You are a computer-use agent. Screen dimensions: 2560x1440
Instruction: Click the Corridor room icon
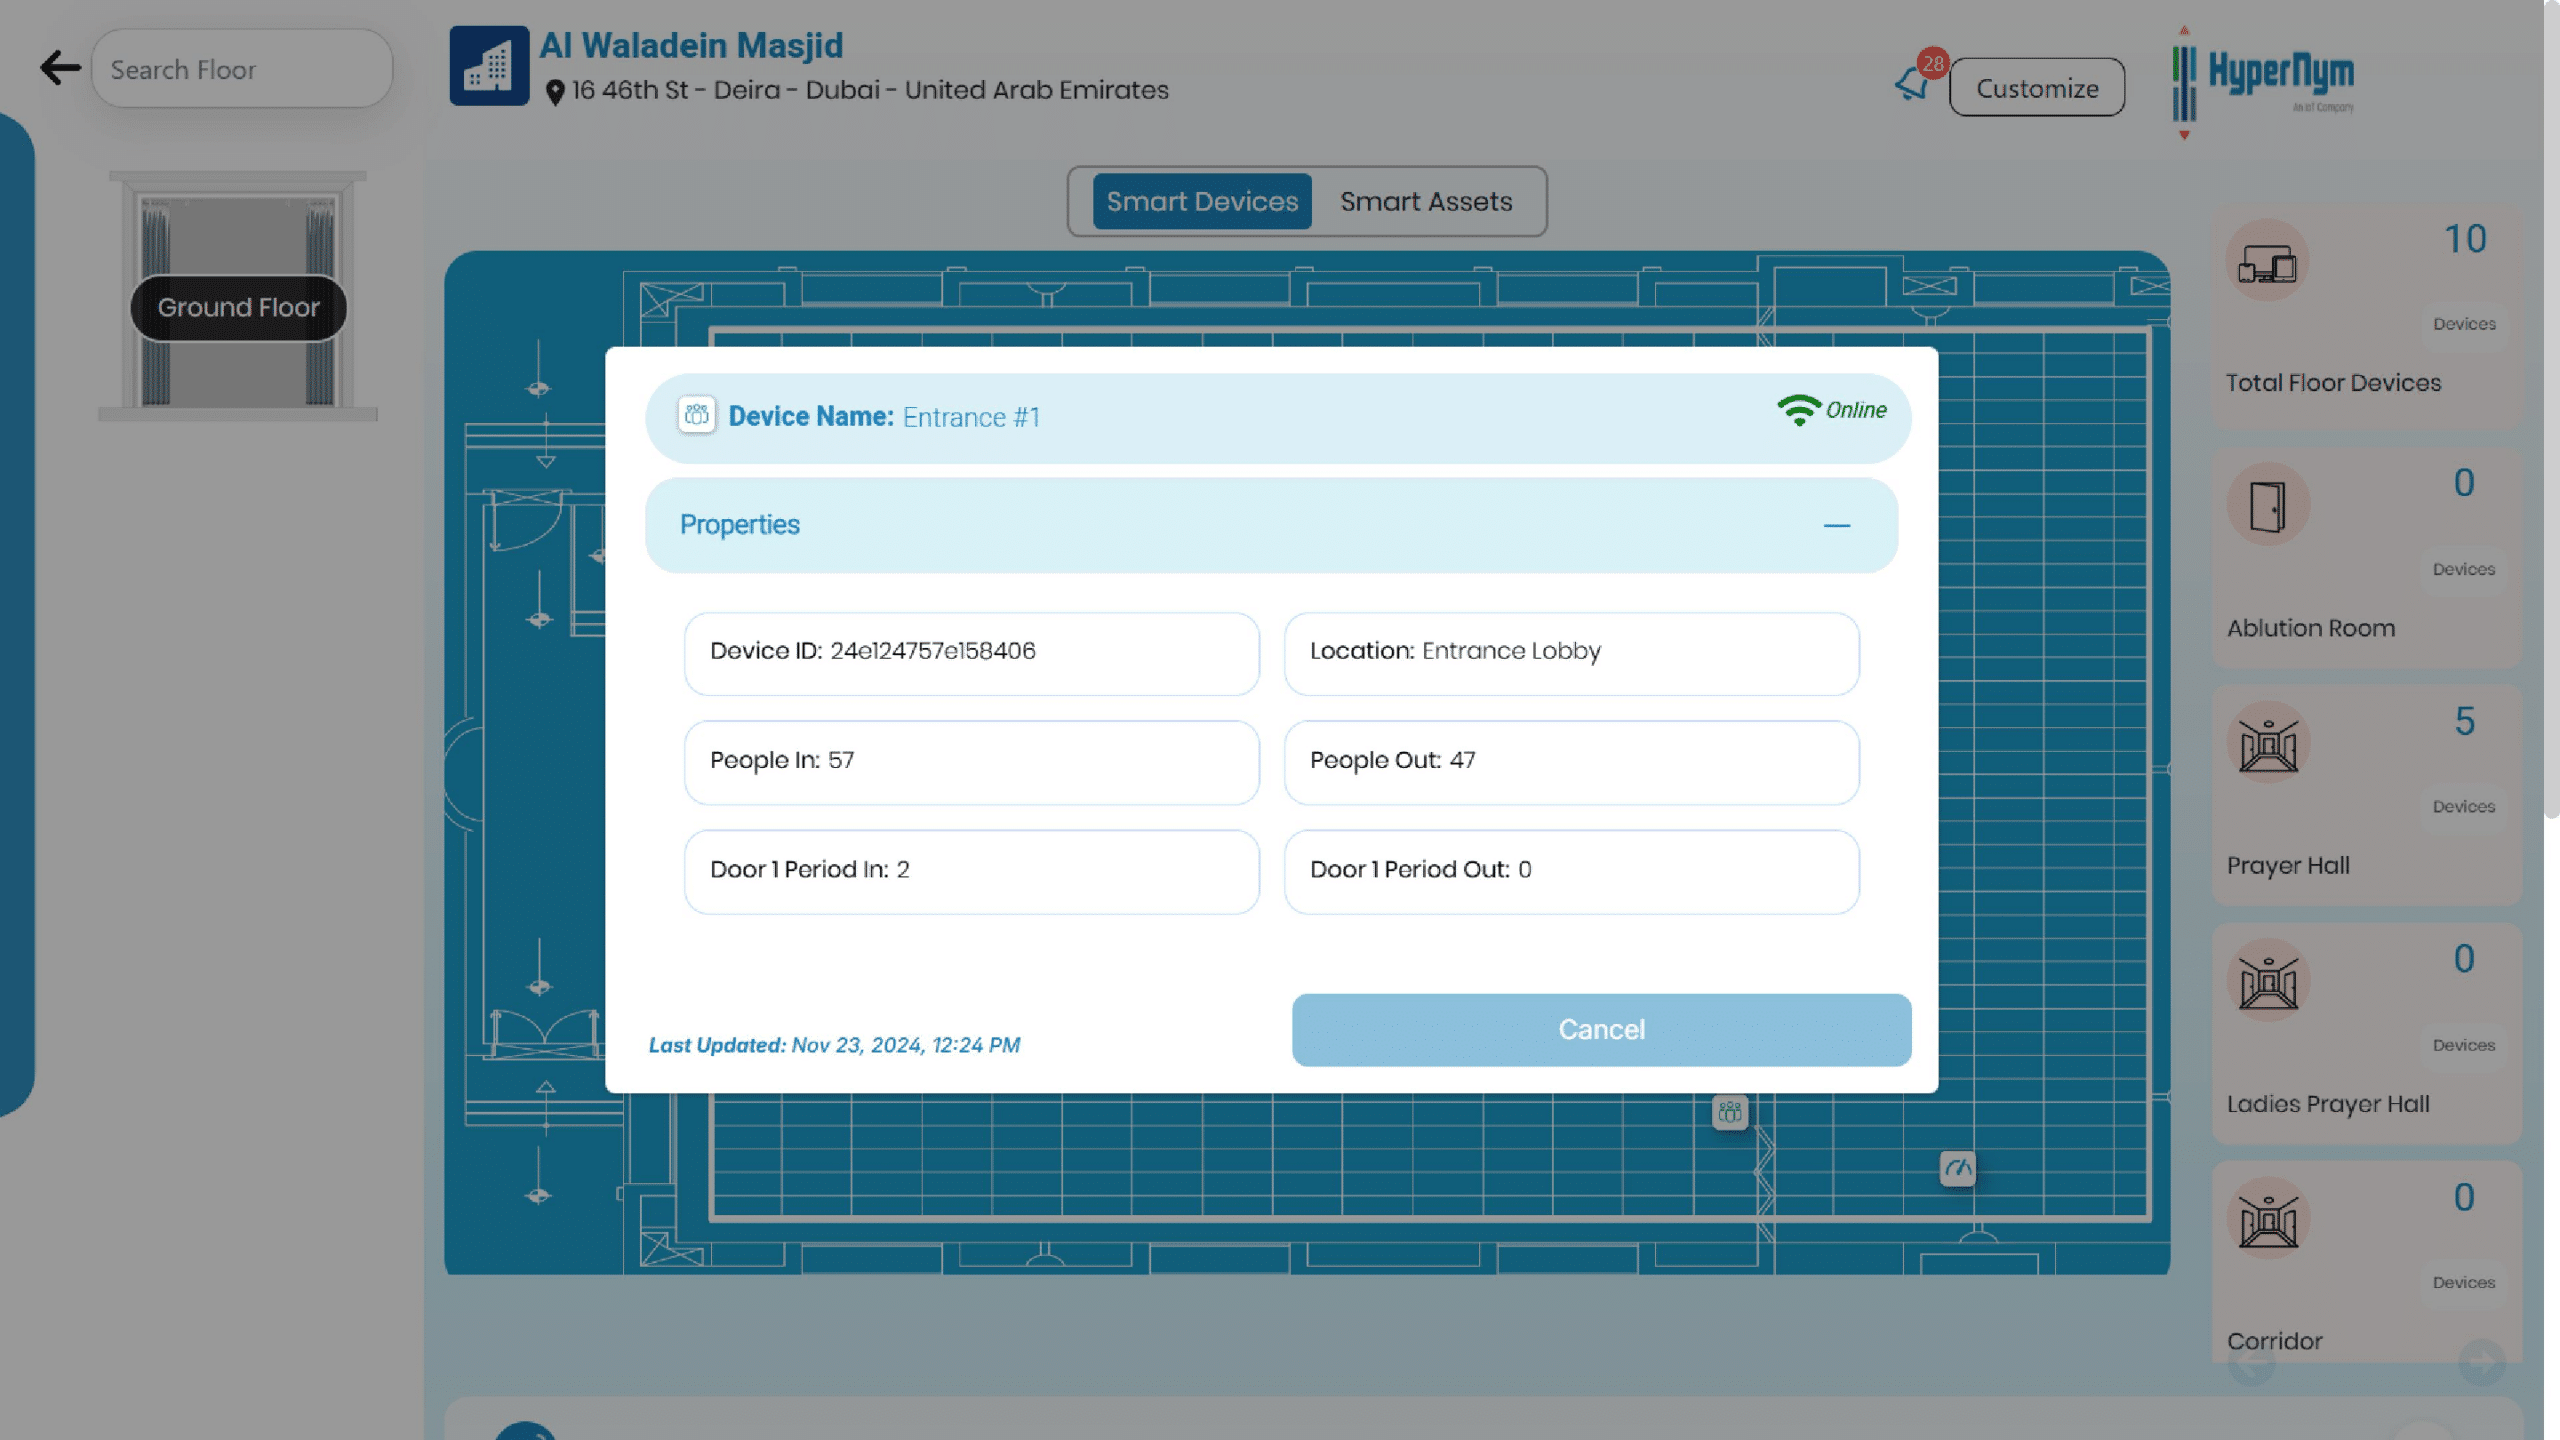coord(2267,1220)
